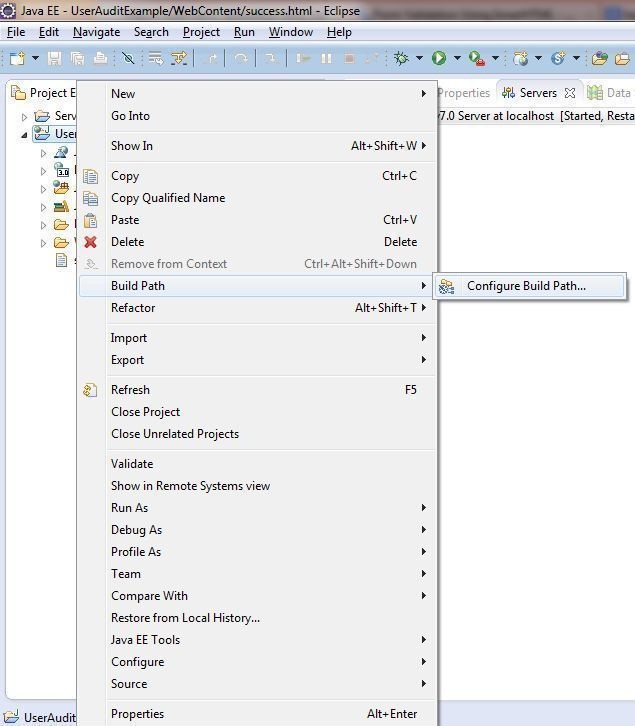Image resolution: width=635 pixels, height=726 pixels.
Task: Select New in the context menu
Action: click(257, 94)
